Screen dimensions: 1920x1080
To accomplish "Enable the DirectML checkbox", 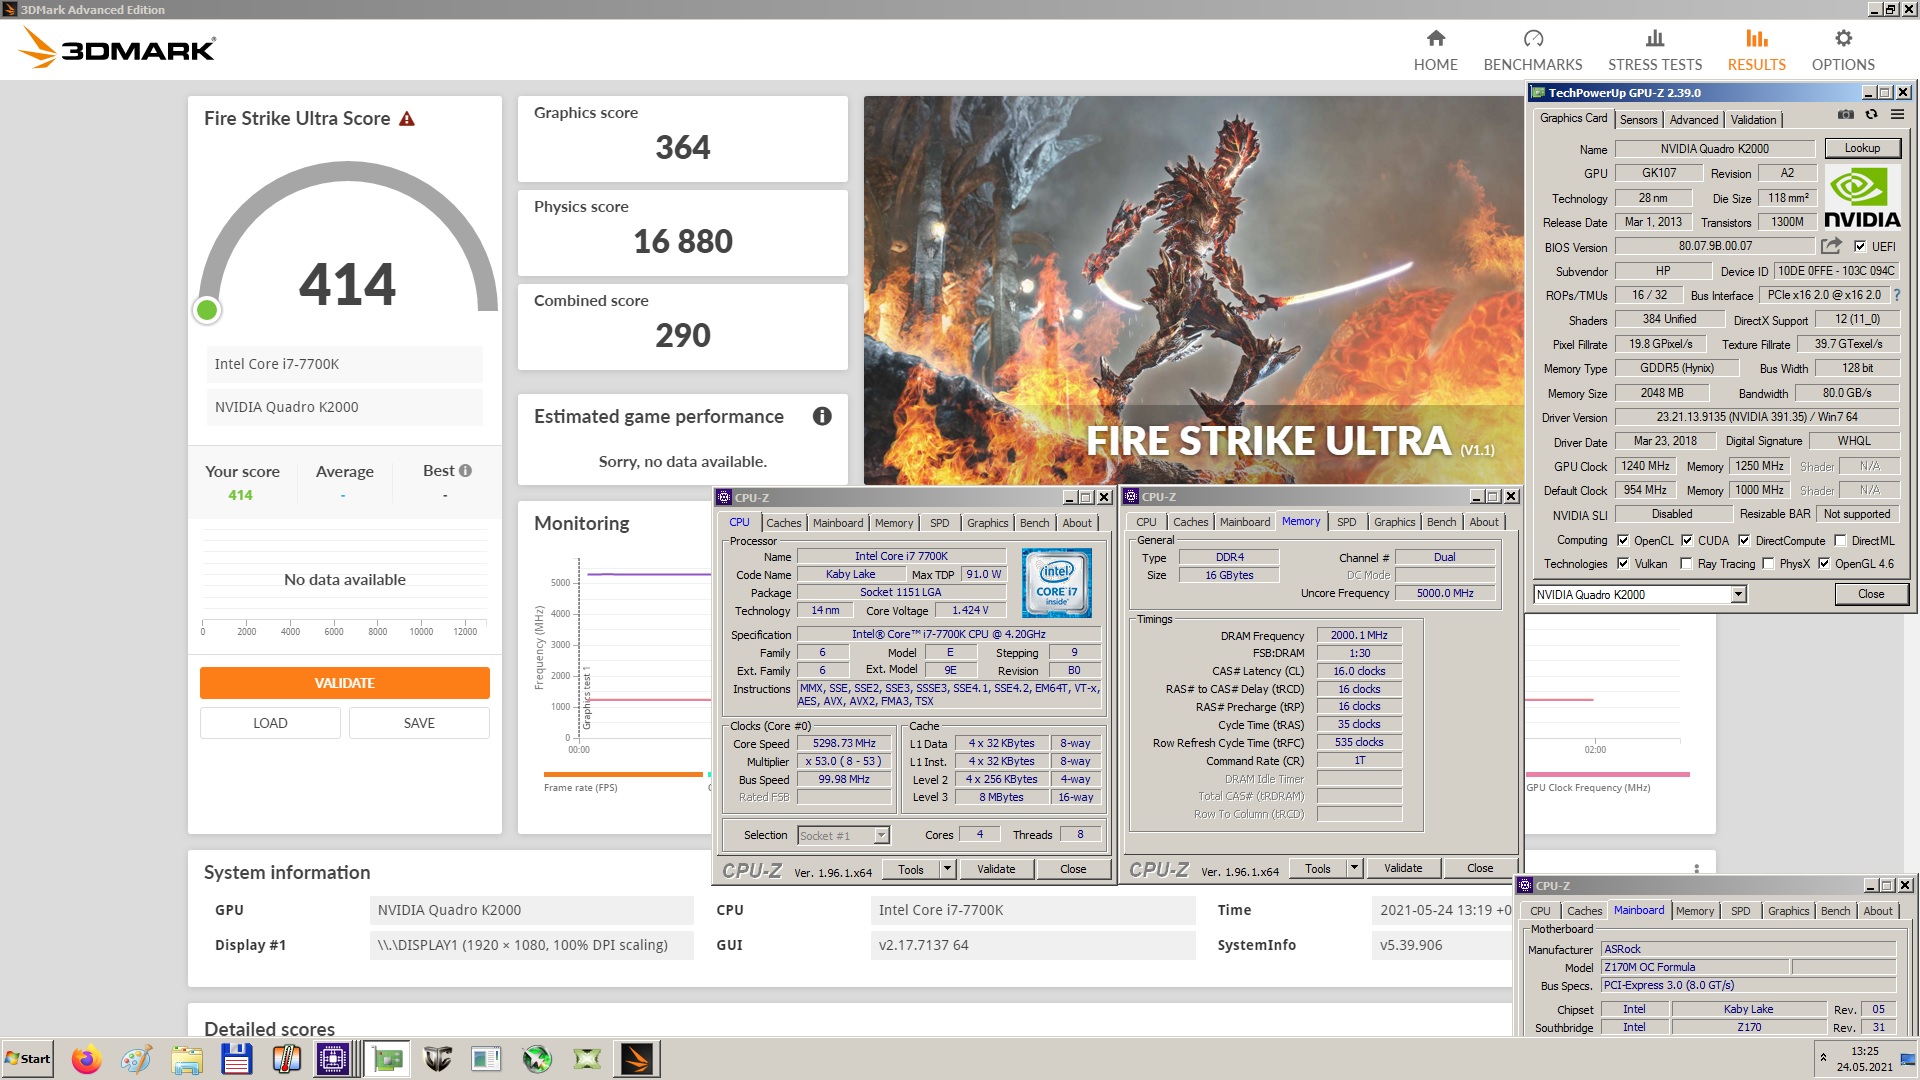I will tap(1840, 540).
